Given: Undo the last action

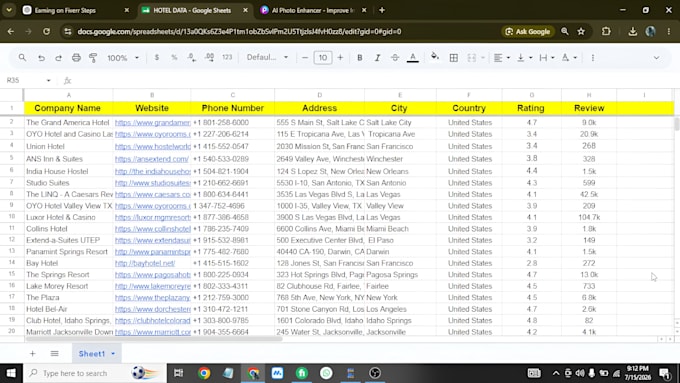Looking at the screenshot, I should (x=41, y=58).
